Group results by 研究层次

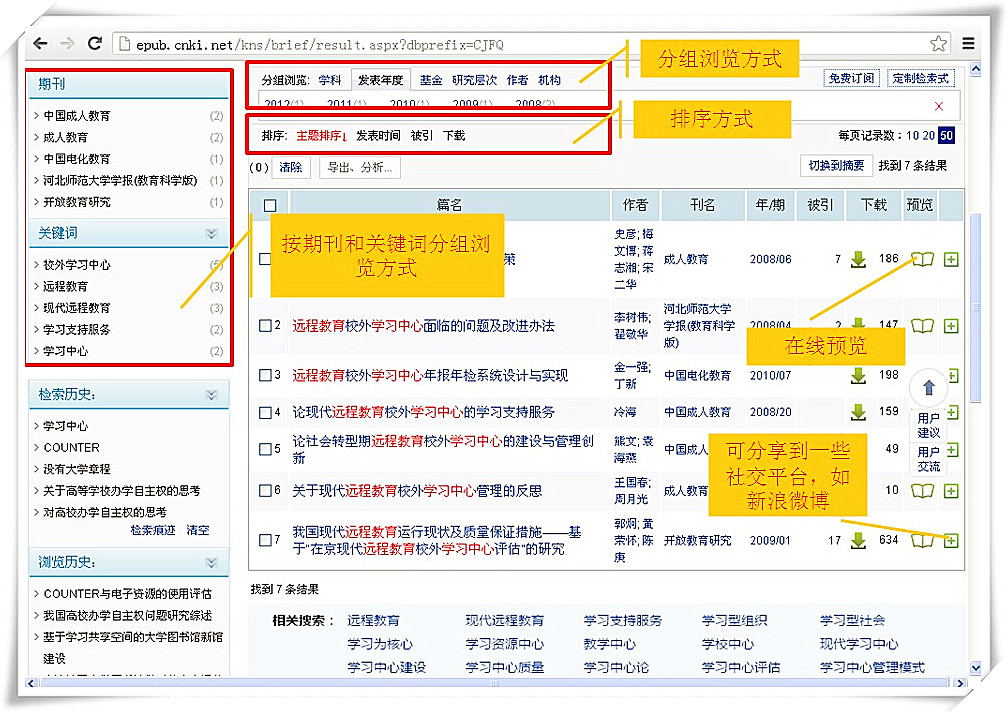[474, 80]
